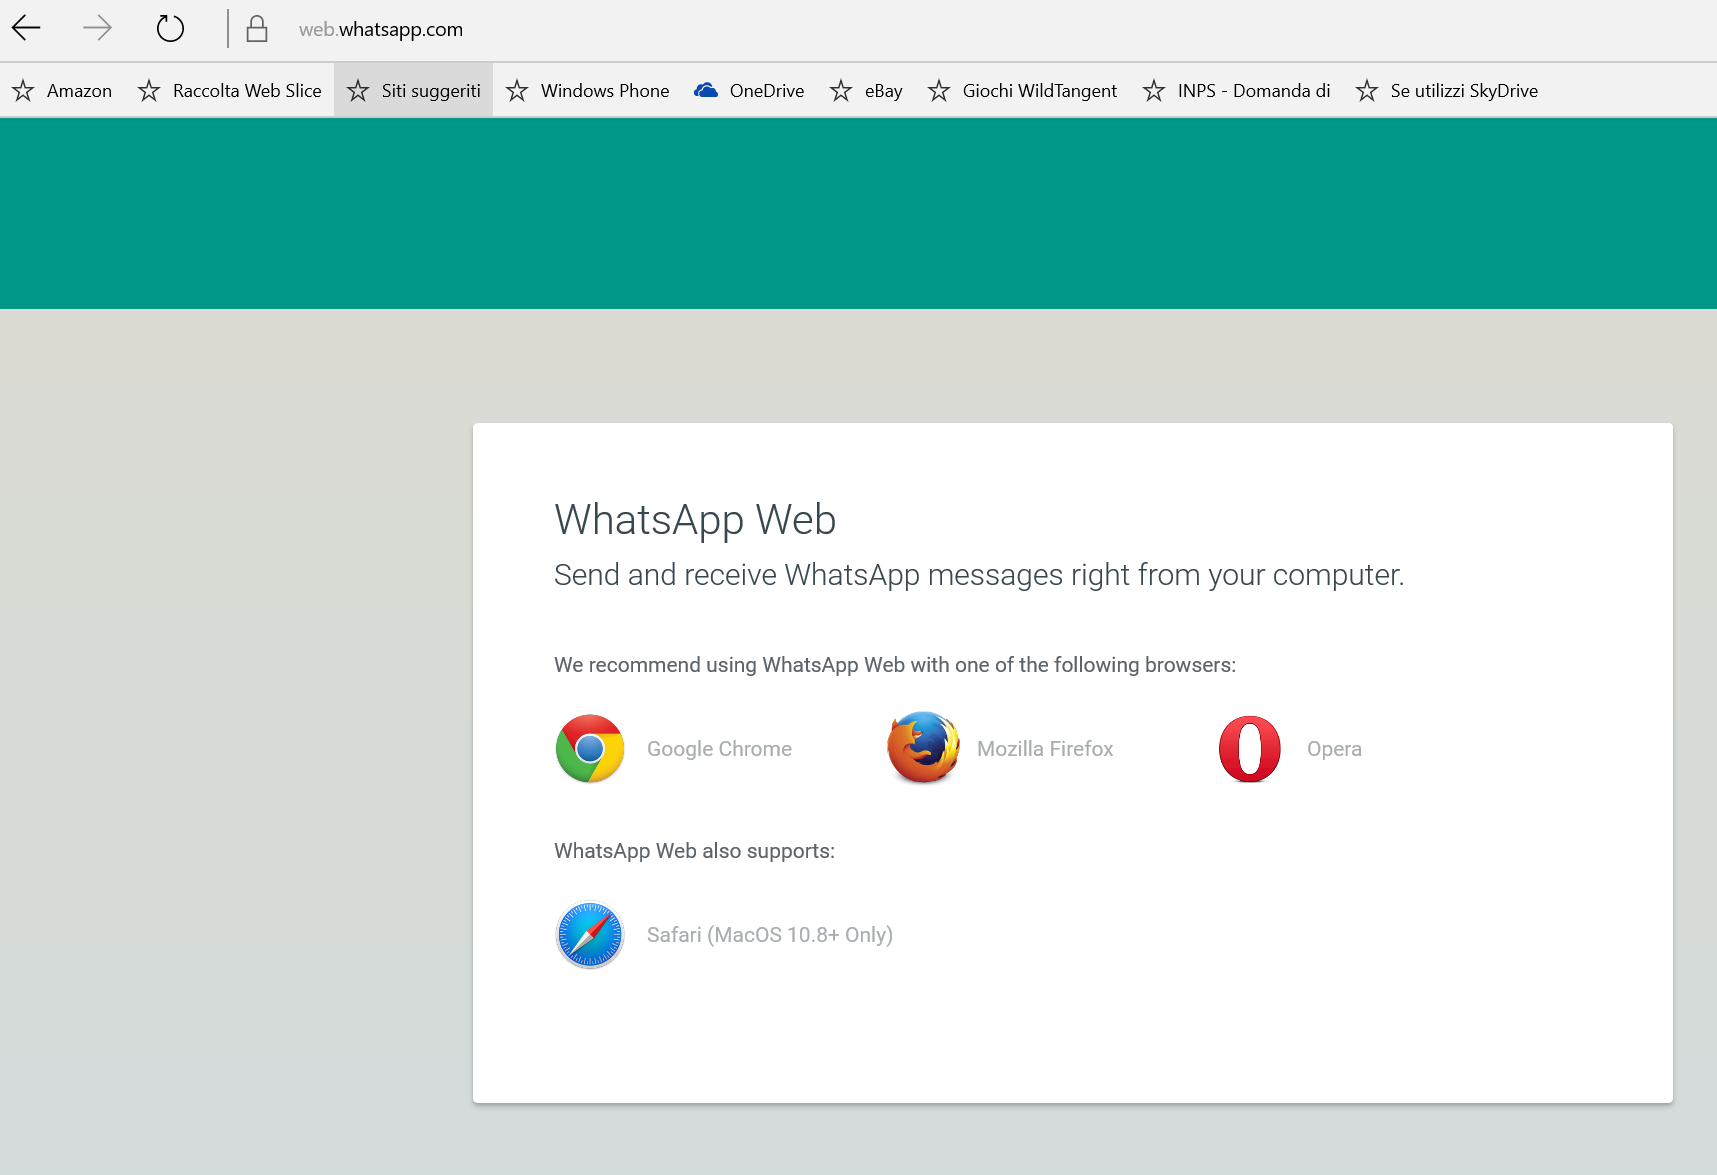Click the browser back arrow
The image size is (1717, 1175).
click(26, 29)
